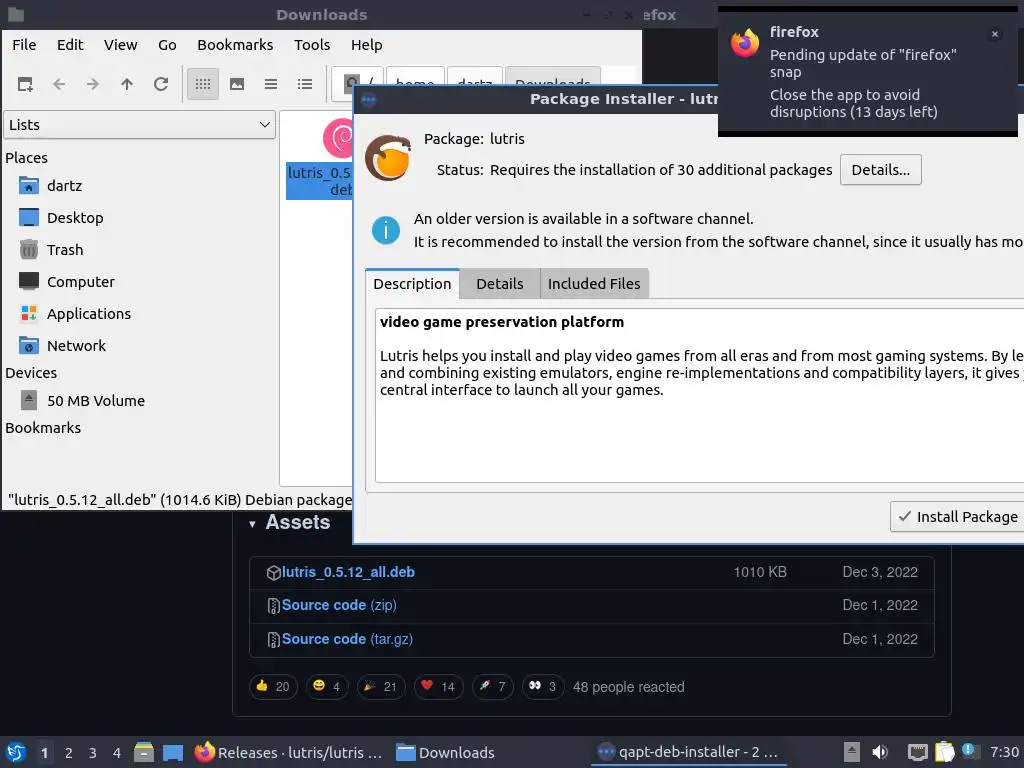Switch to the Details tab

[500, 284]
